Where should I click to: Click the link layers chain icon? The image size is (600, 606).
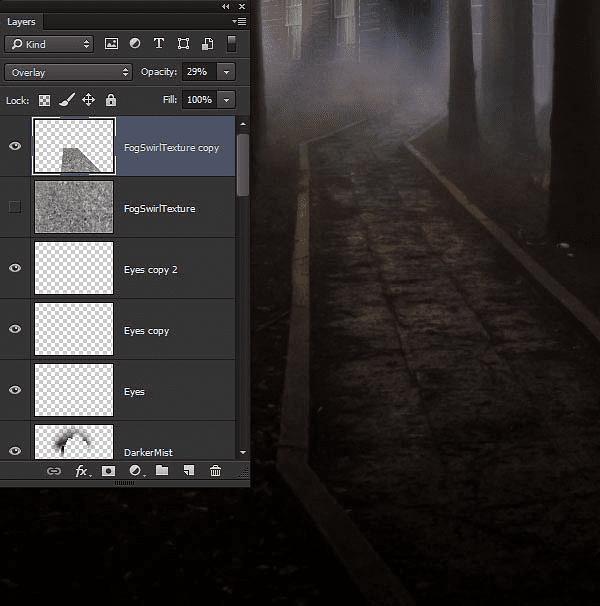[x=54, y=471]
